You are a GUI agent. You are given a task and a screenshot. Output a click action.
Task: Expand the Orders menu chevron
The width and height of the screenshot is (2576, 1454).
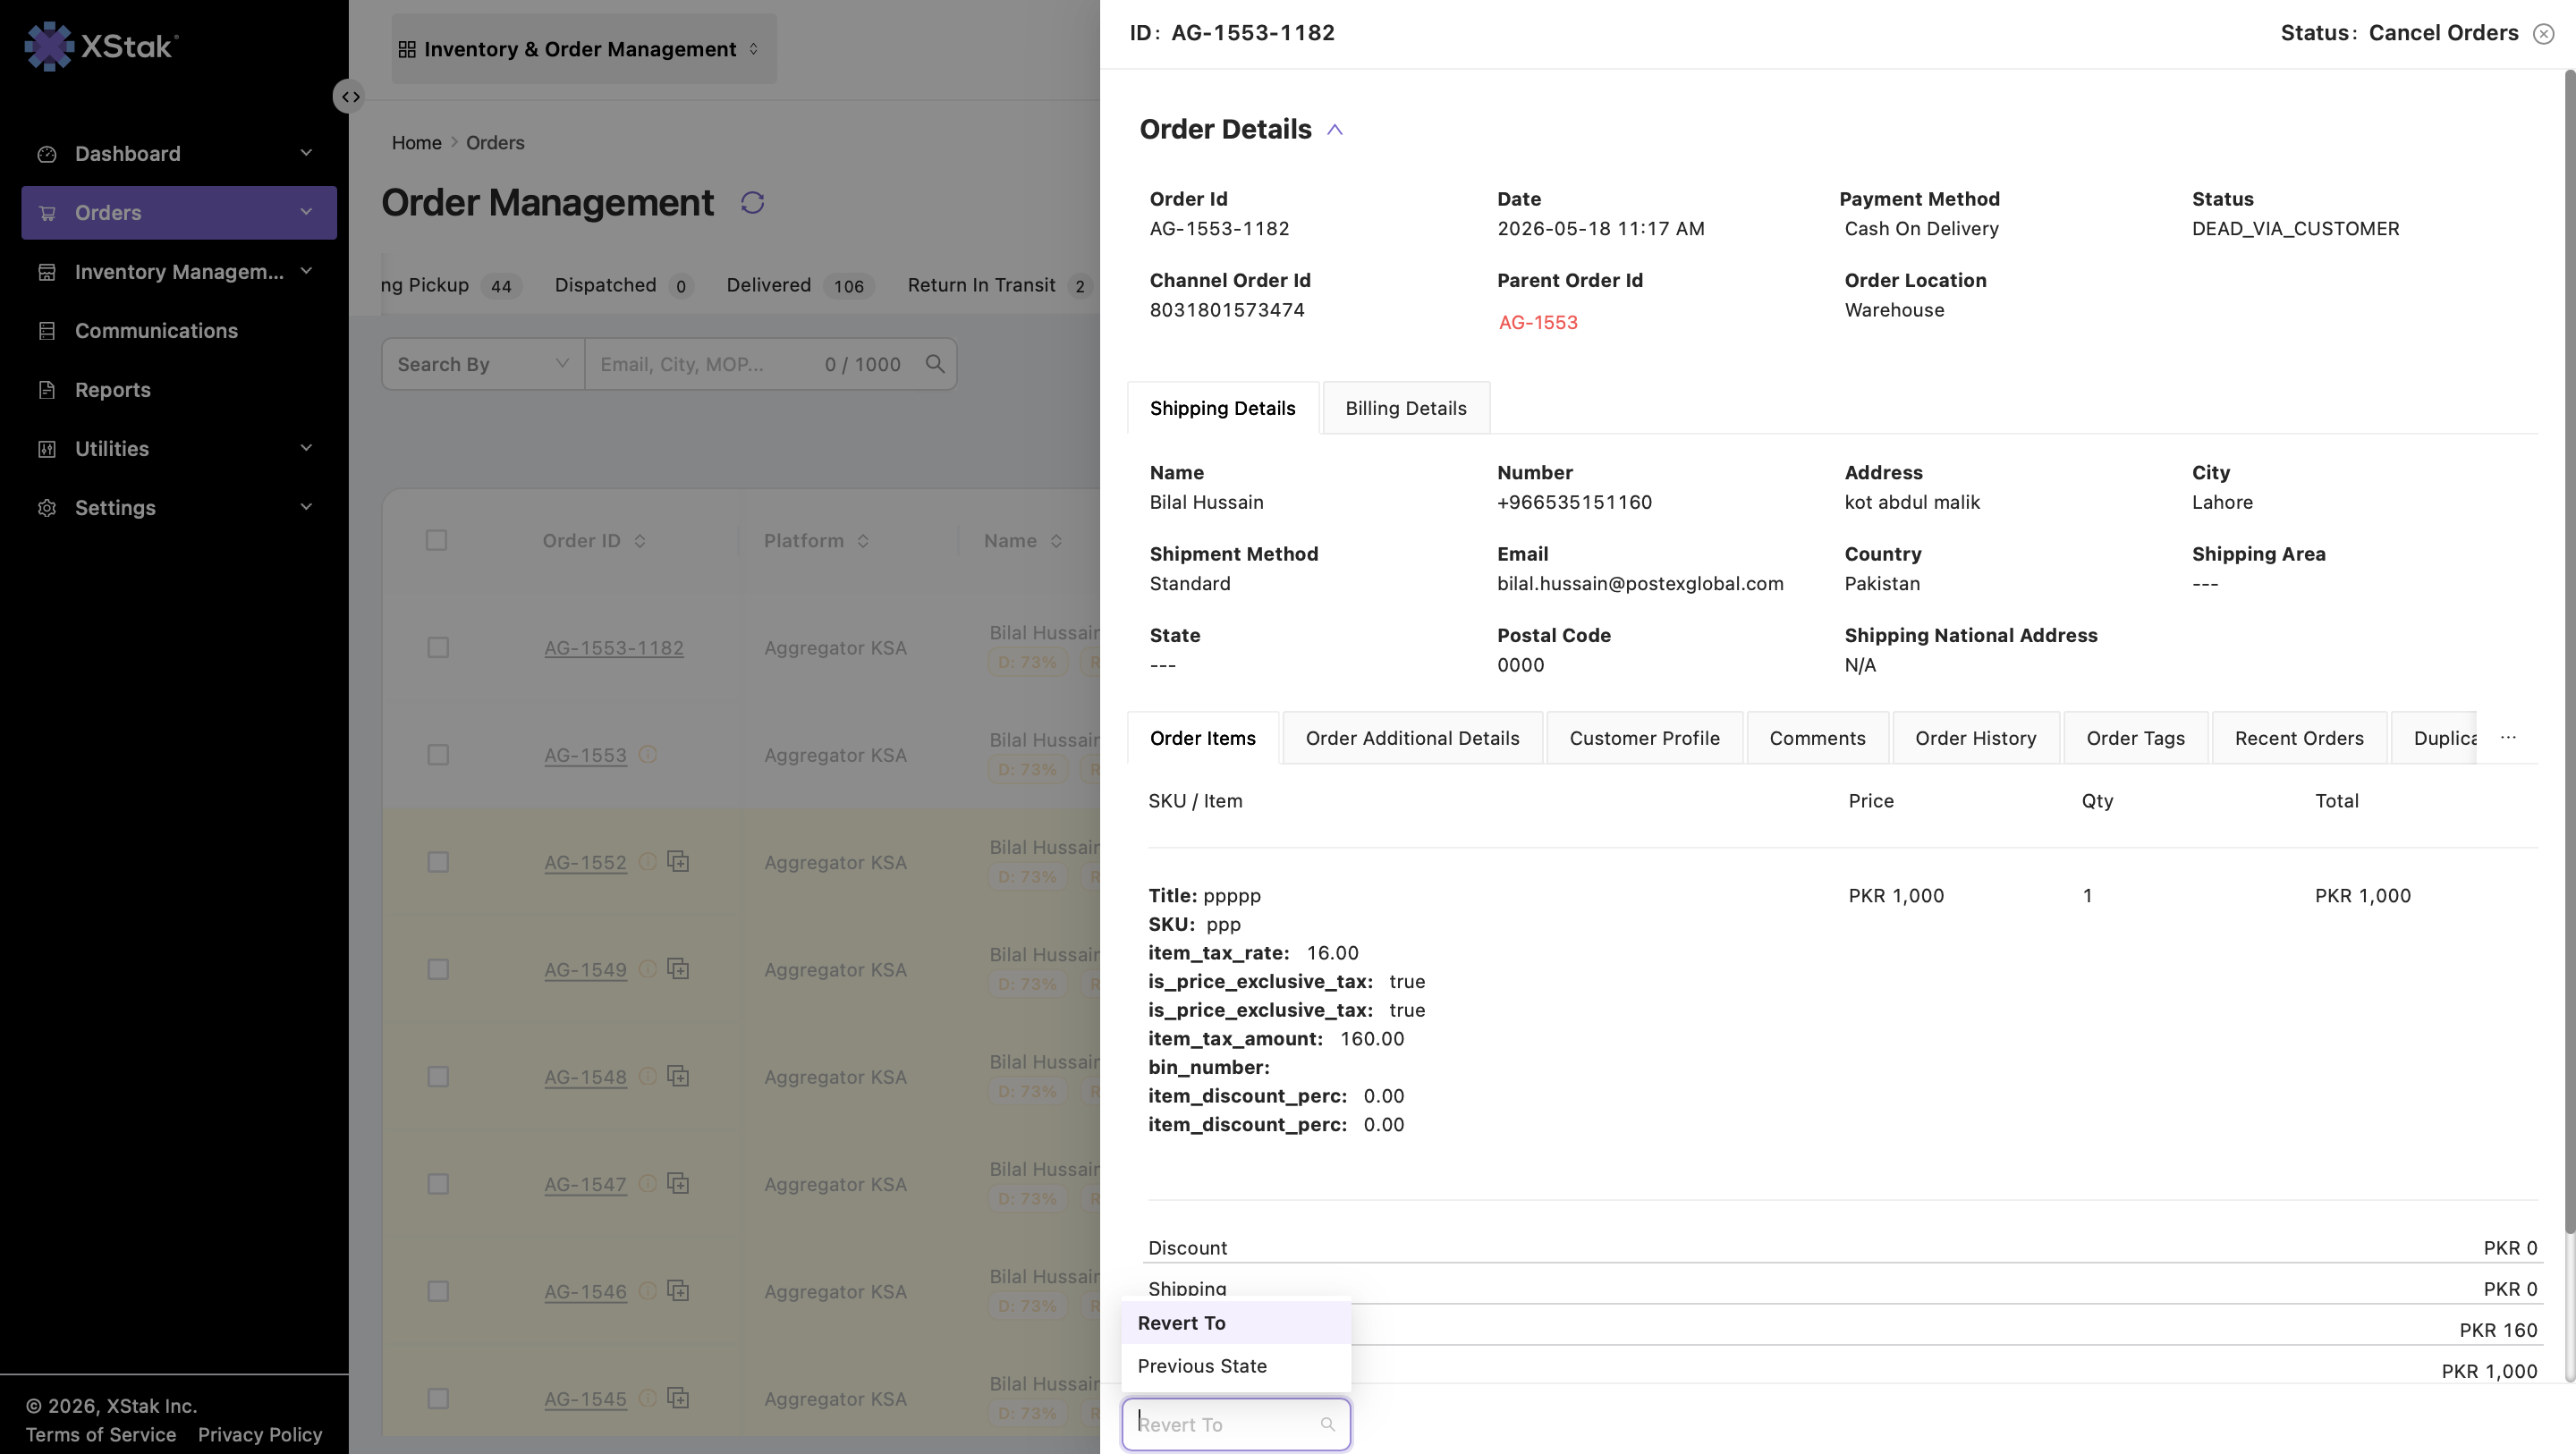[x=306, y=212]
